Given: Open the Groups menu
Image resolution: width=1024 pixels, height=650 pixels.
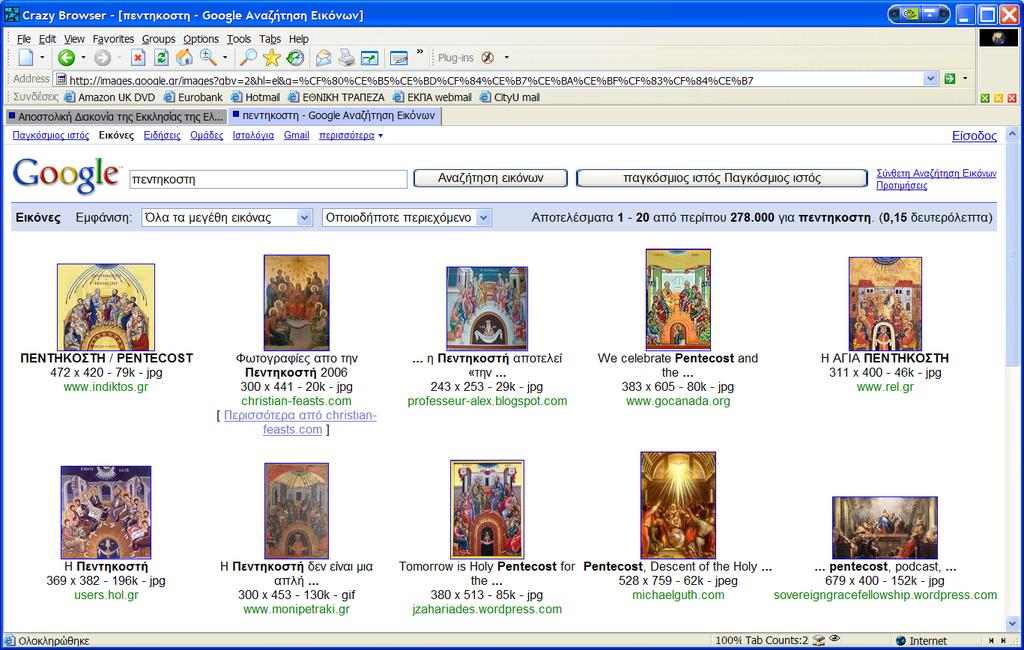Looking at the screenshot, I should click(159, 39).
